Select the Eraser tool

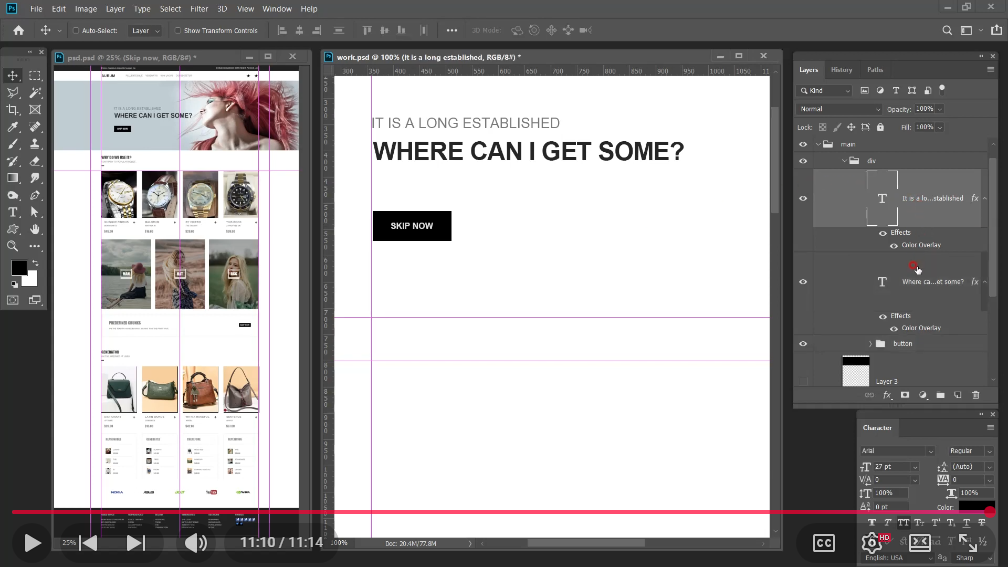(35, 161)
